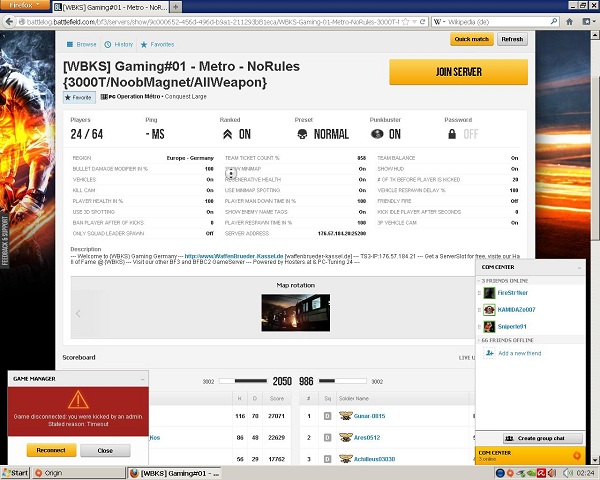Click the Metro map rotation thumbnail

[295, 313]
